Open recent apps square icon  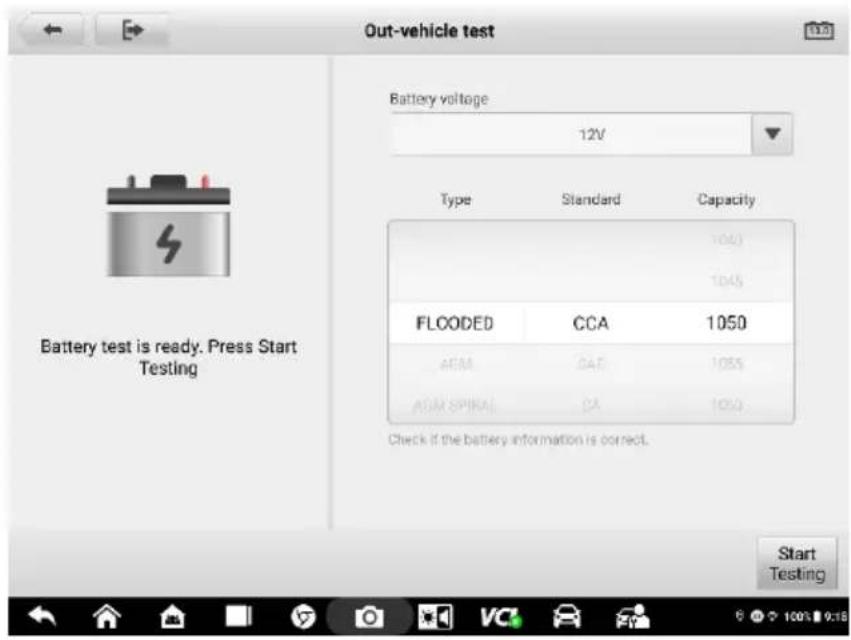pos(238,617)
